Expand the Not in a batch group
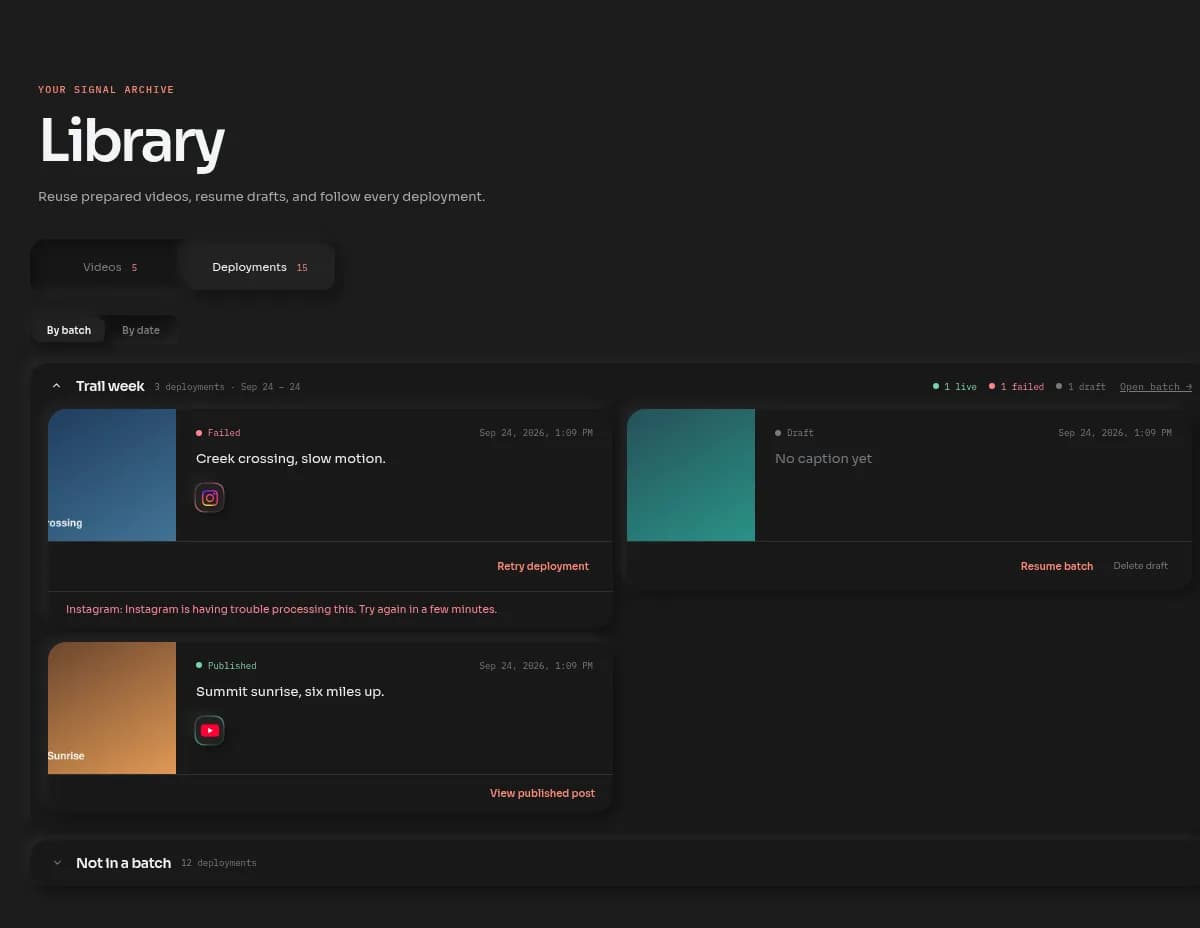The height and width of the screenshot is (928, 1200). pyautogui.click(x=57, y=863)
